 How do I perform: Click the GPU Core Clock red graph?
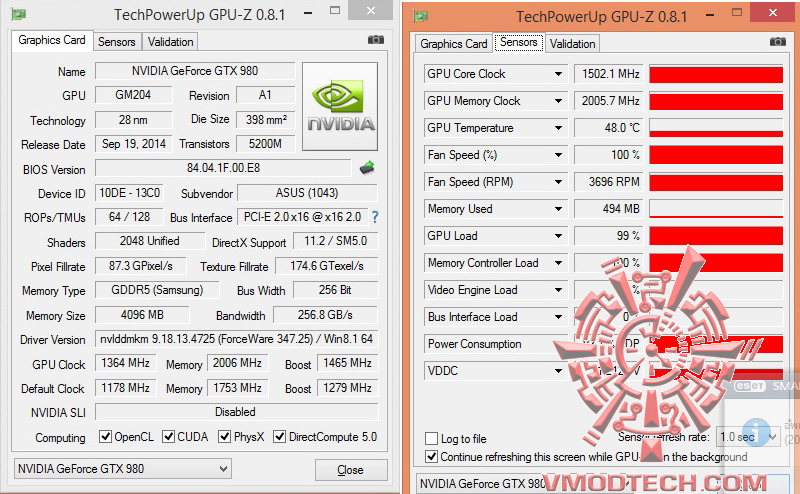point(716,74)
